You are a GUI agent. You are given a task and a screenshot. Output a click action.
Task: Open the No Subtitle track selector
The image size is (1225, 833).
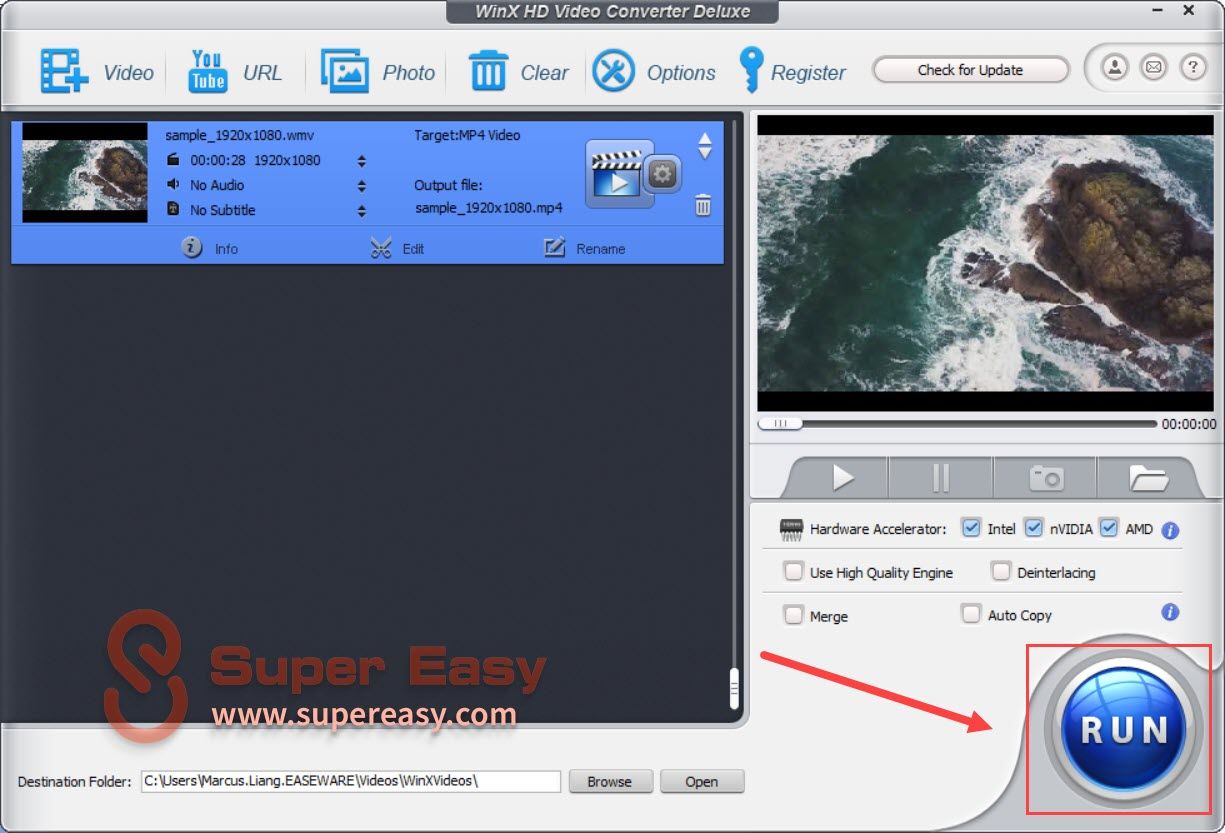pyautogui.click(x=361, y=211)
